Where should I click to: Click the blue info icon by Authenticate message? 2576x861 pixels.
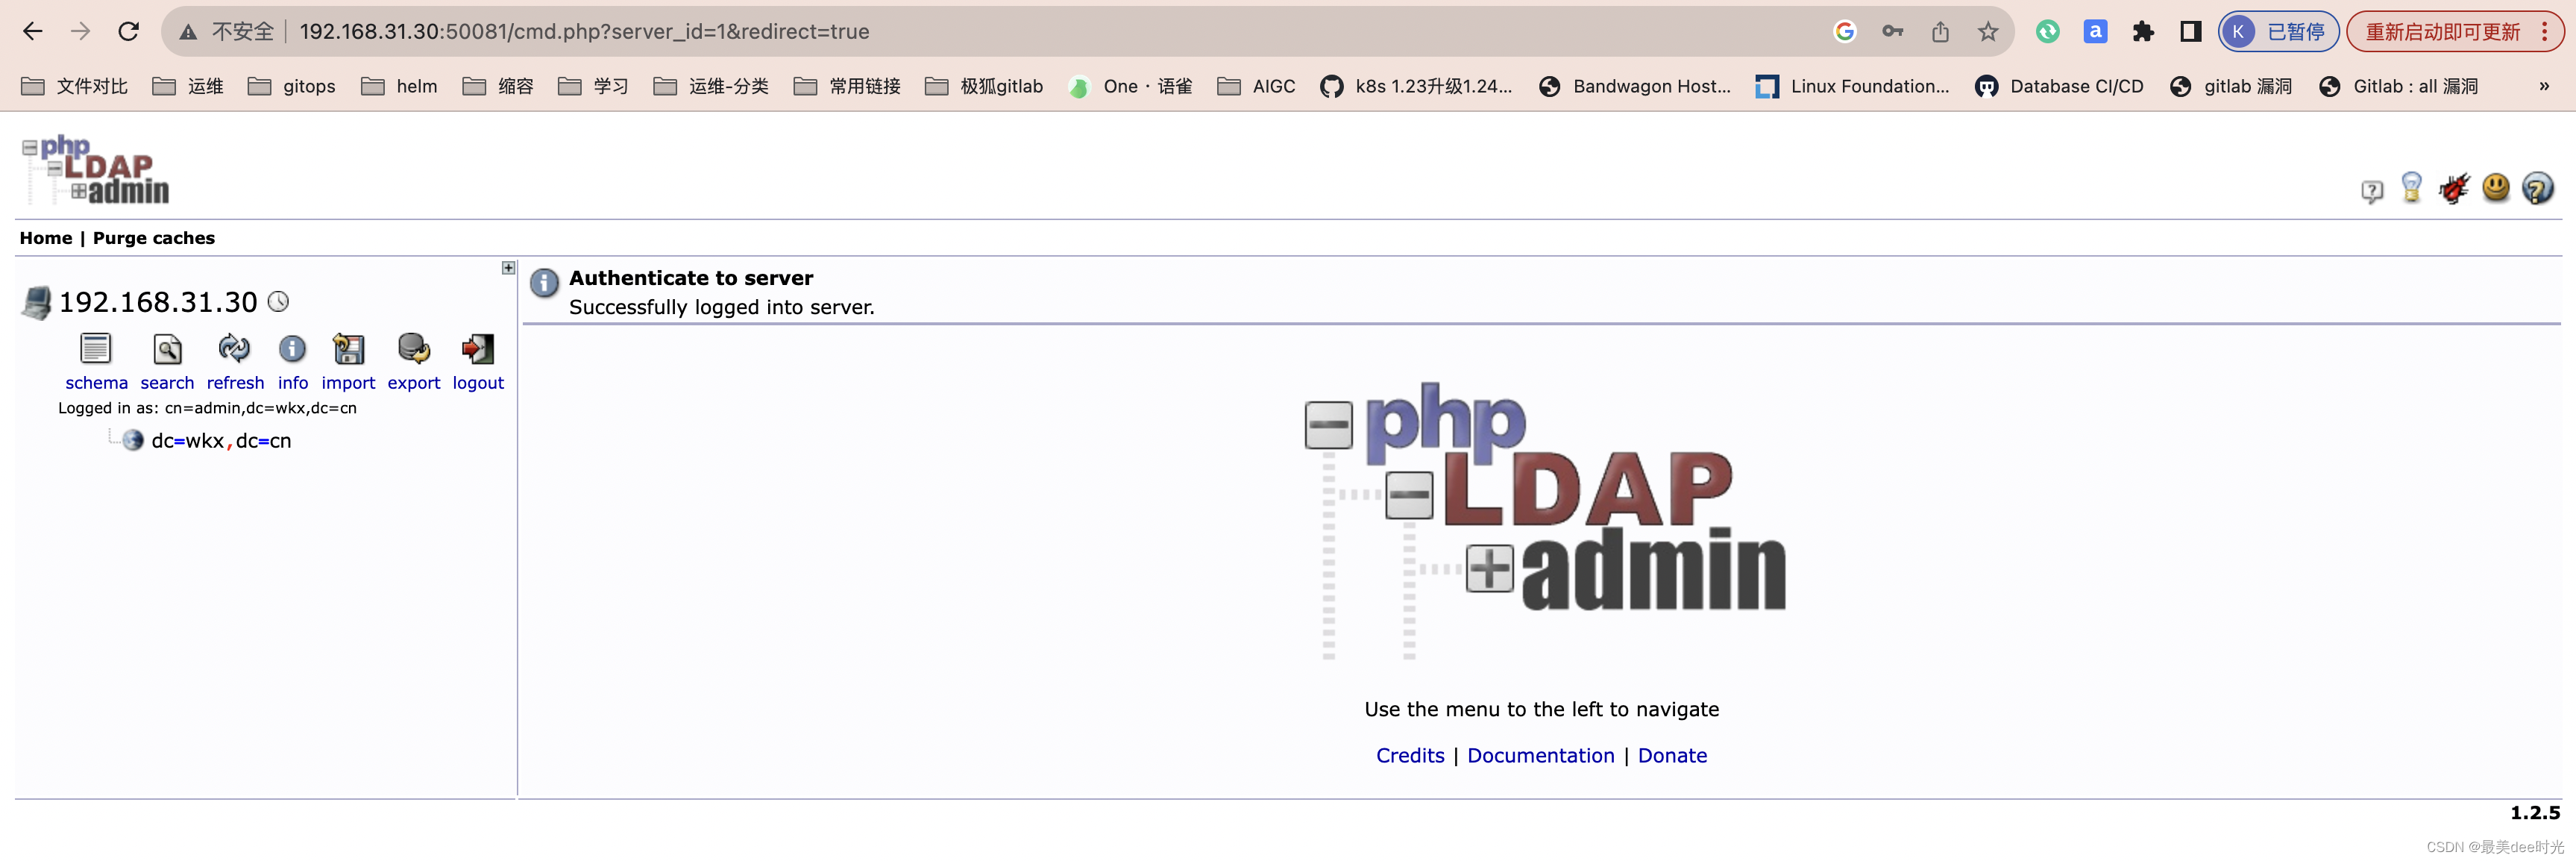pyautogui.click(x=544, y=283)
